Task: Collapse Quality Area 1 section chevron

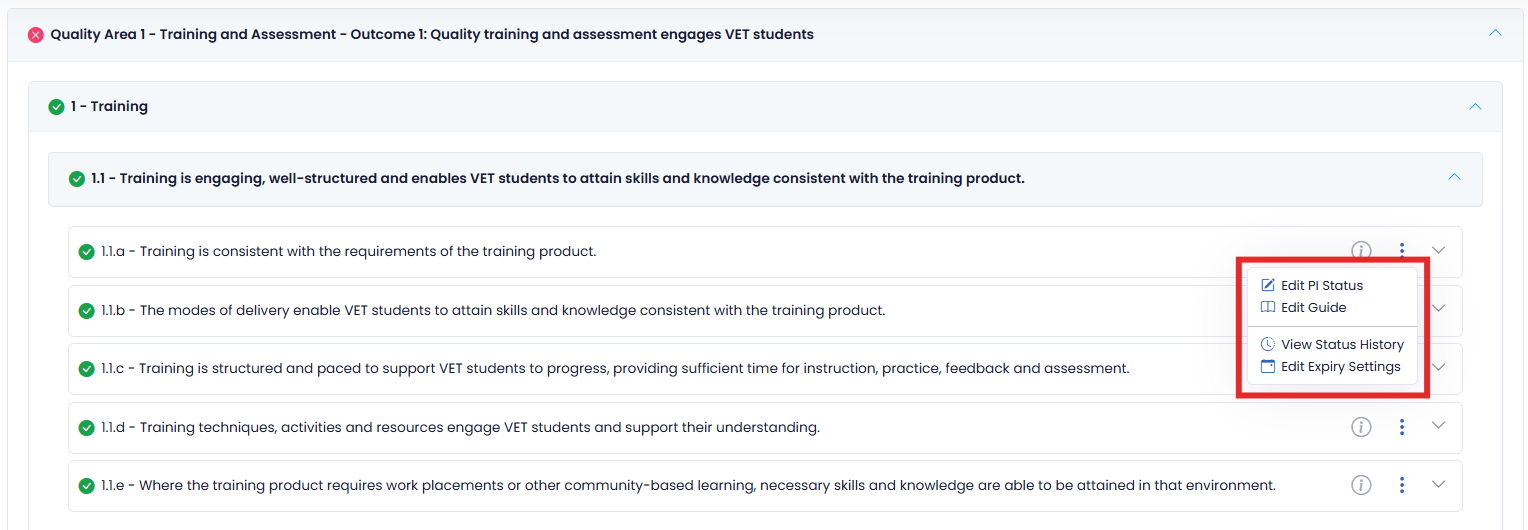Action: point(1495,33)
